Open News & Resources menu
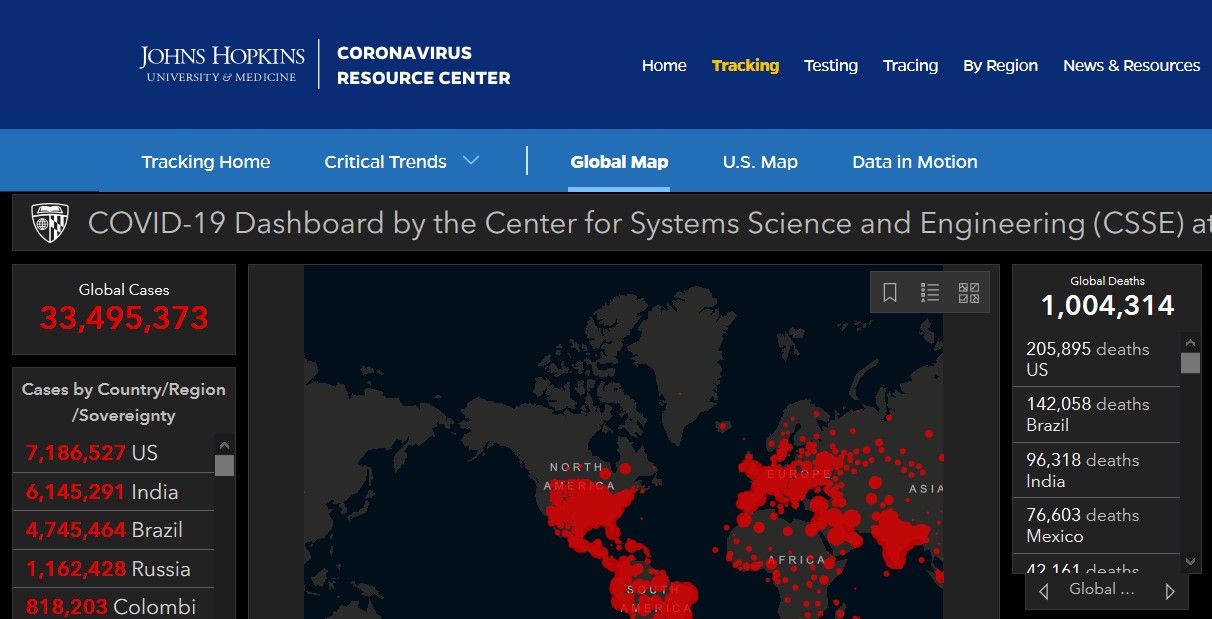This screenshot has height=619, width=1212. 1131,65
